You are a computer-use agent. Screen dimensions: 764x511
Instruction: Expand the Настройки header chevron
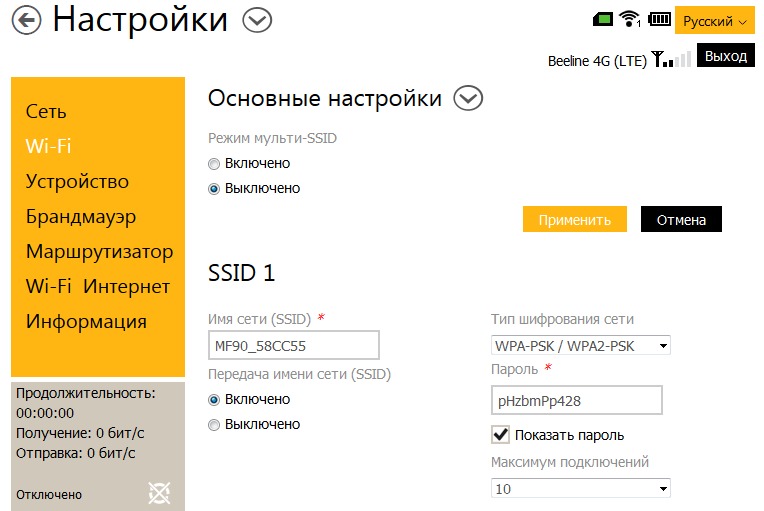click(258, 19)
